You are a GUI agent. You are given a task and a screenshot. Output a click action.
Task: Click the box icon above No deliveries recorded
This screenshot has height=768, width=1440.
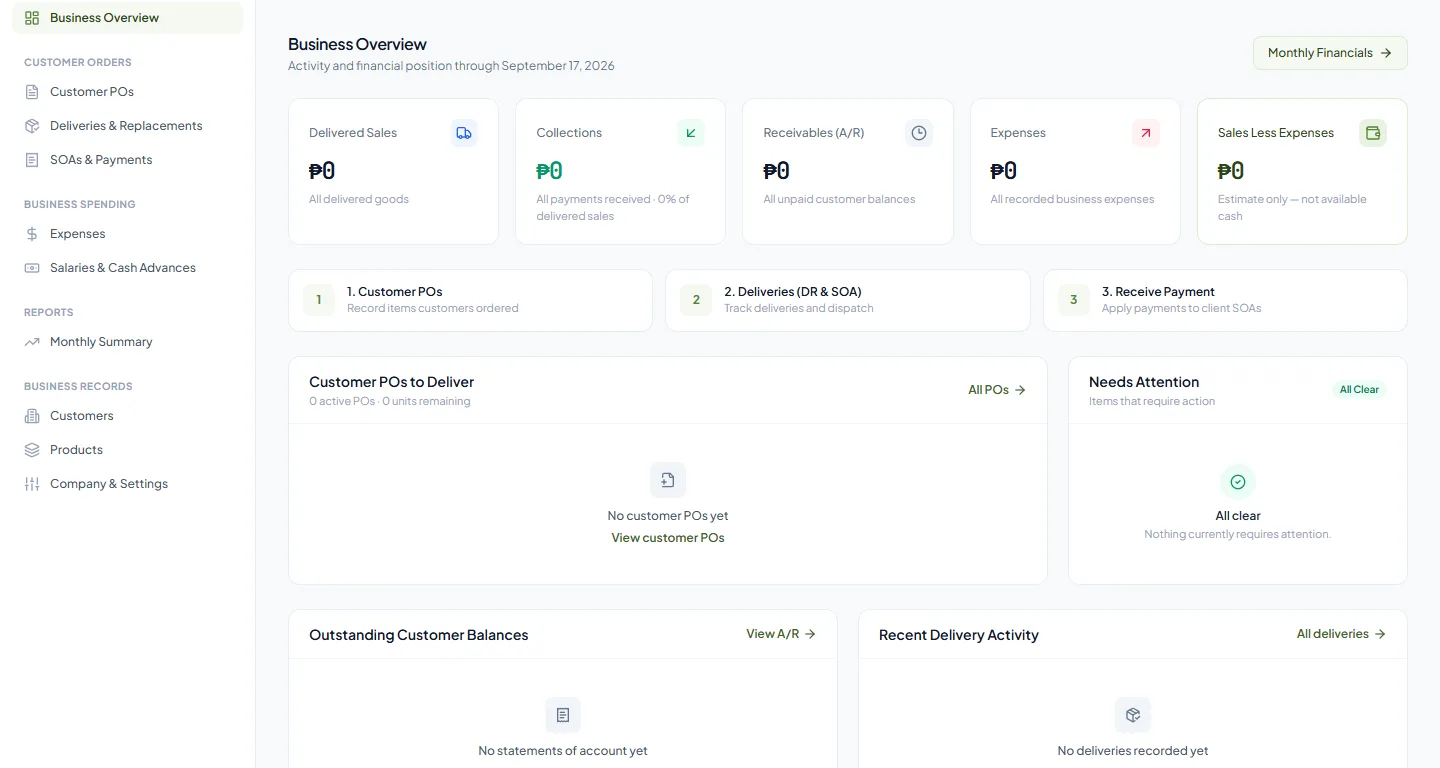coord(1133,715)
